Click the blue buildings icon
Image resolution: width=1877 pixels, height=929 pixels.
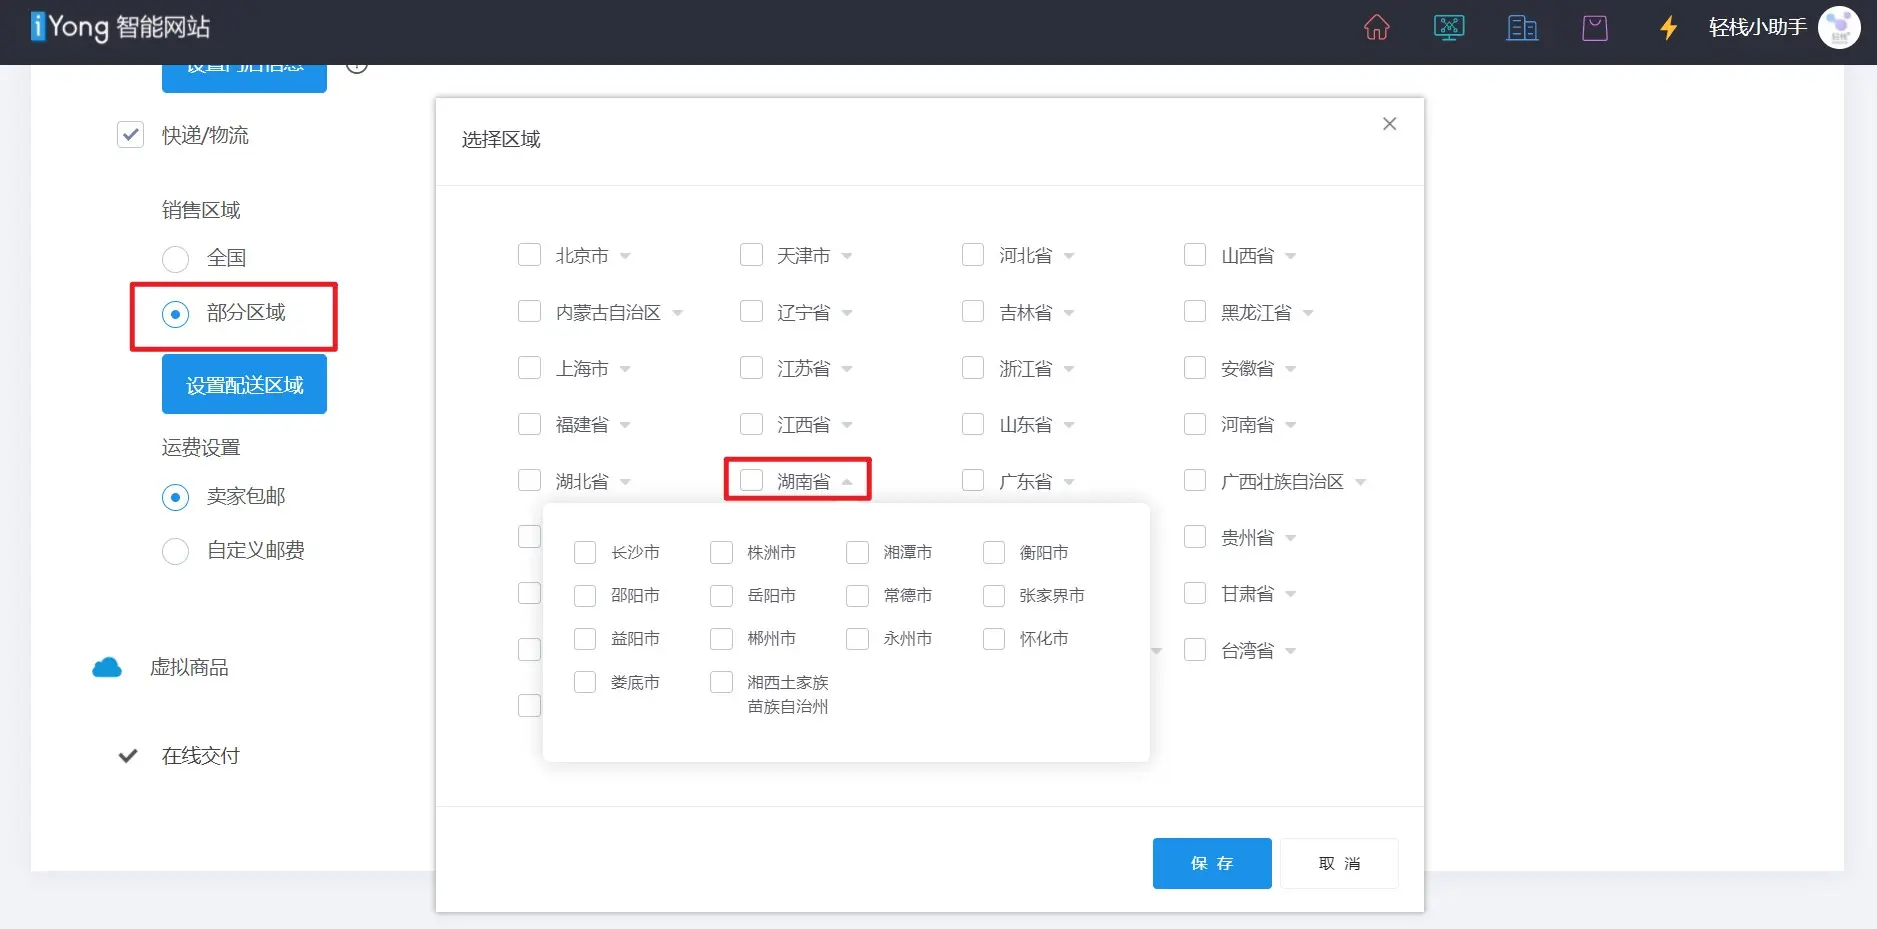(x=1522, y=28)
